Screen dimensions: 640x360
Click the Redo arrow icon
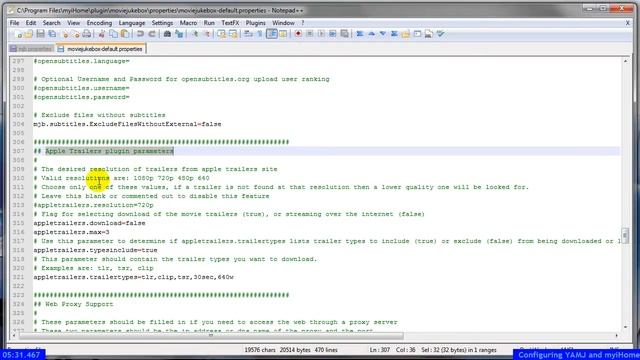click(152, 34)
